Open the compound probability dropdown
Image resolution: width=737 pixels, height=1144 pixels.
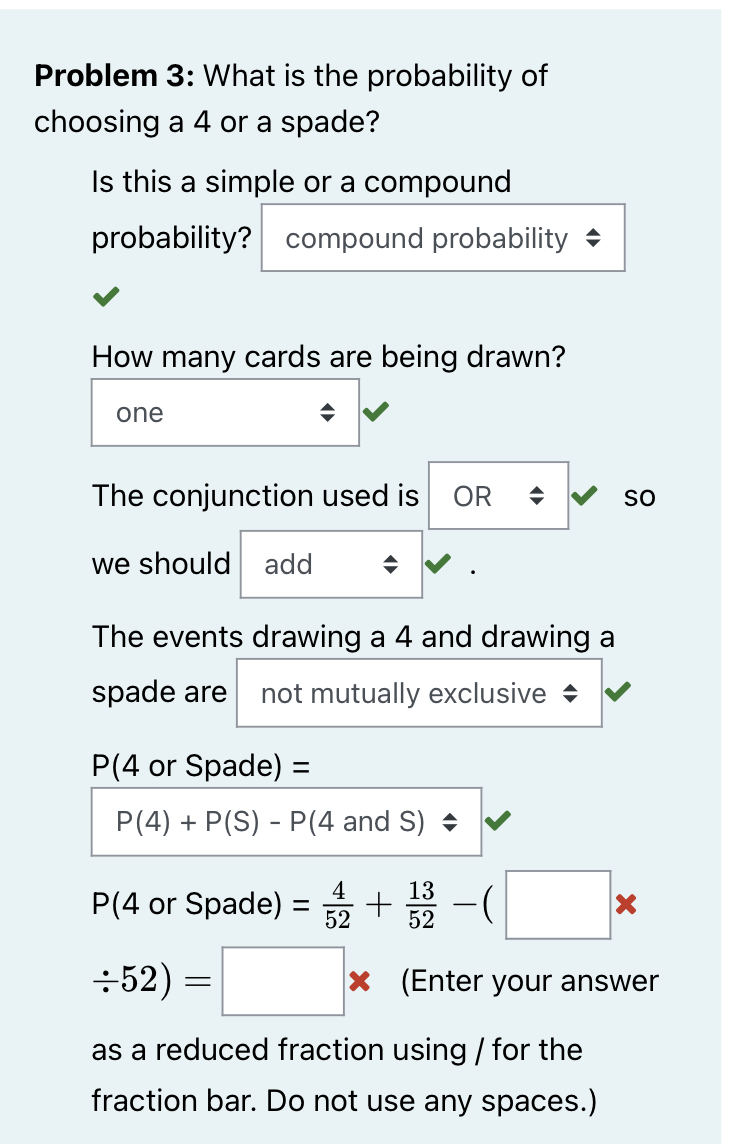tap(443, 238)
